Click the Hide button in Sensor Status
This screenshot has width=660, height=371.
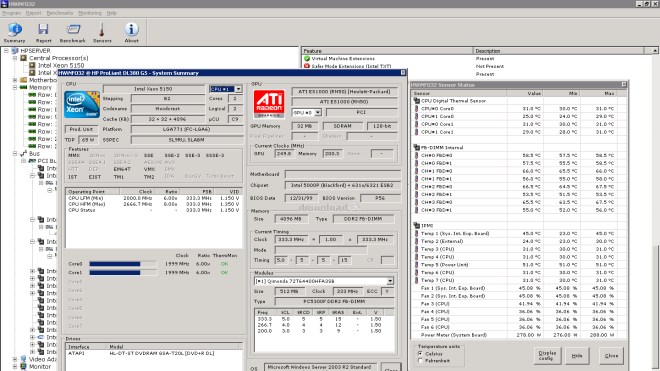coord(577,356)
